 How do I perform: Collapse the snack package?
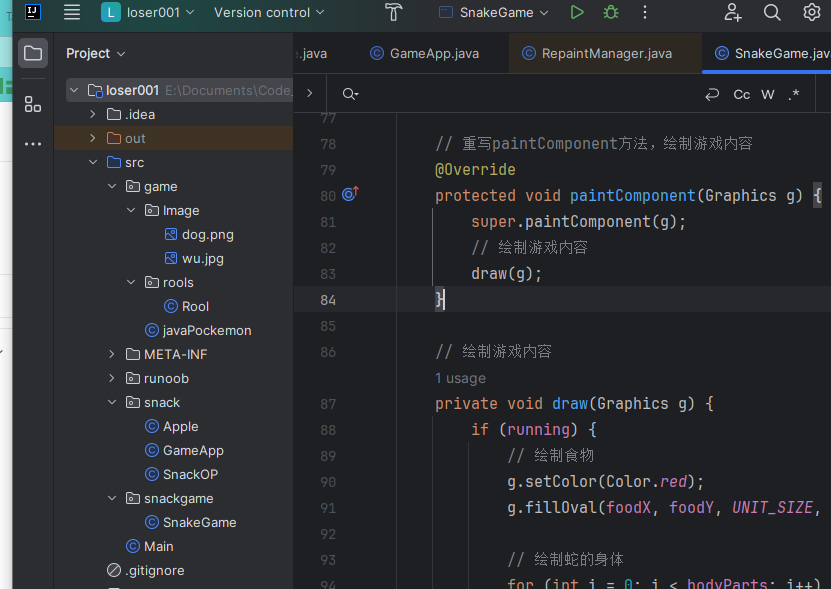coord(112,402)
